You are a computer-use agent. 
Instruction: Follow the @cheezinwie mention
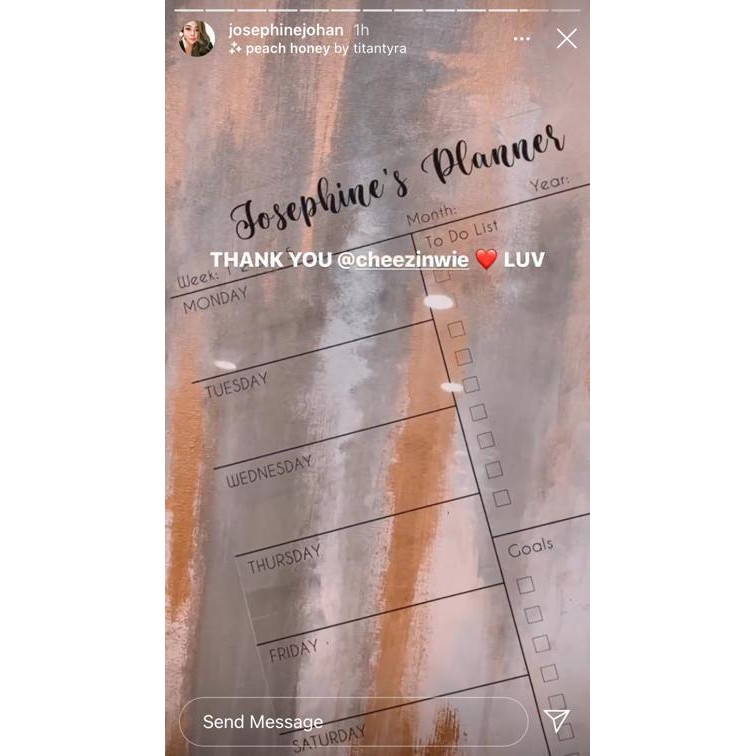(403, 260)
